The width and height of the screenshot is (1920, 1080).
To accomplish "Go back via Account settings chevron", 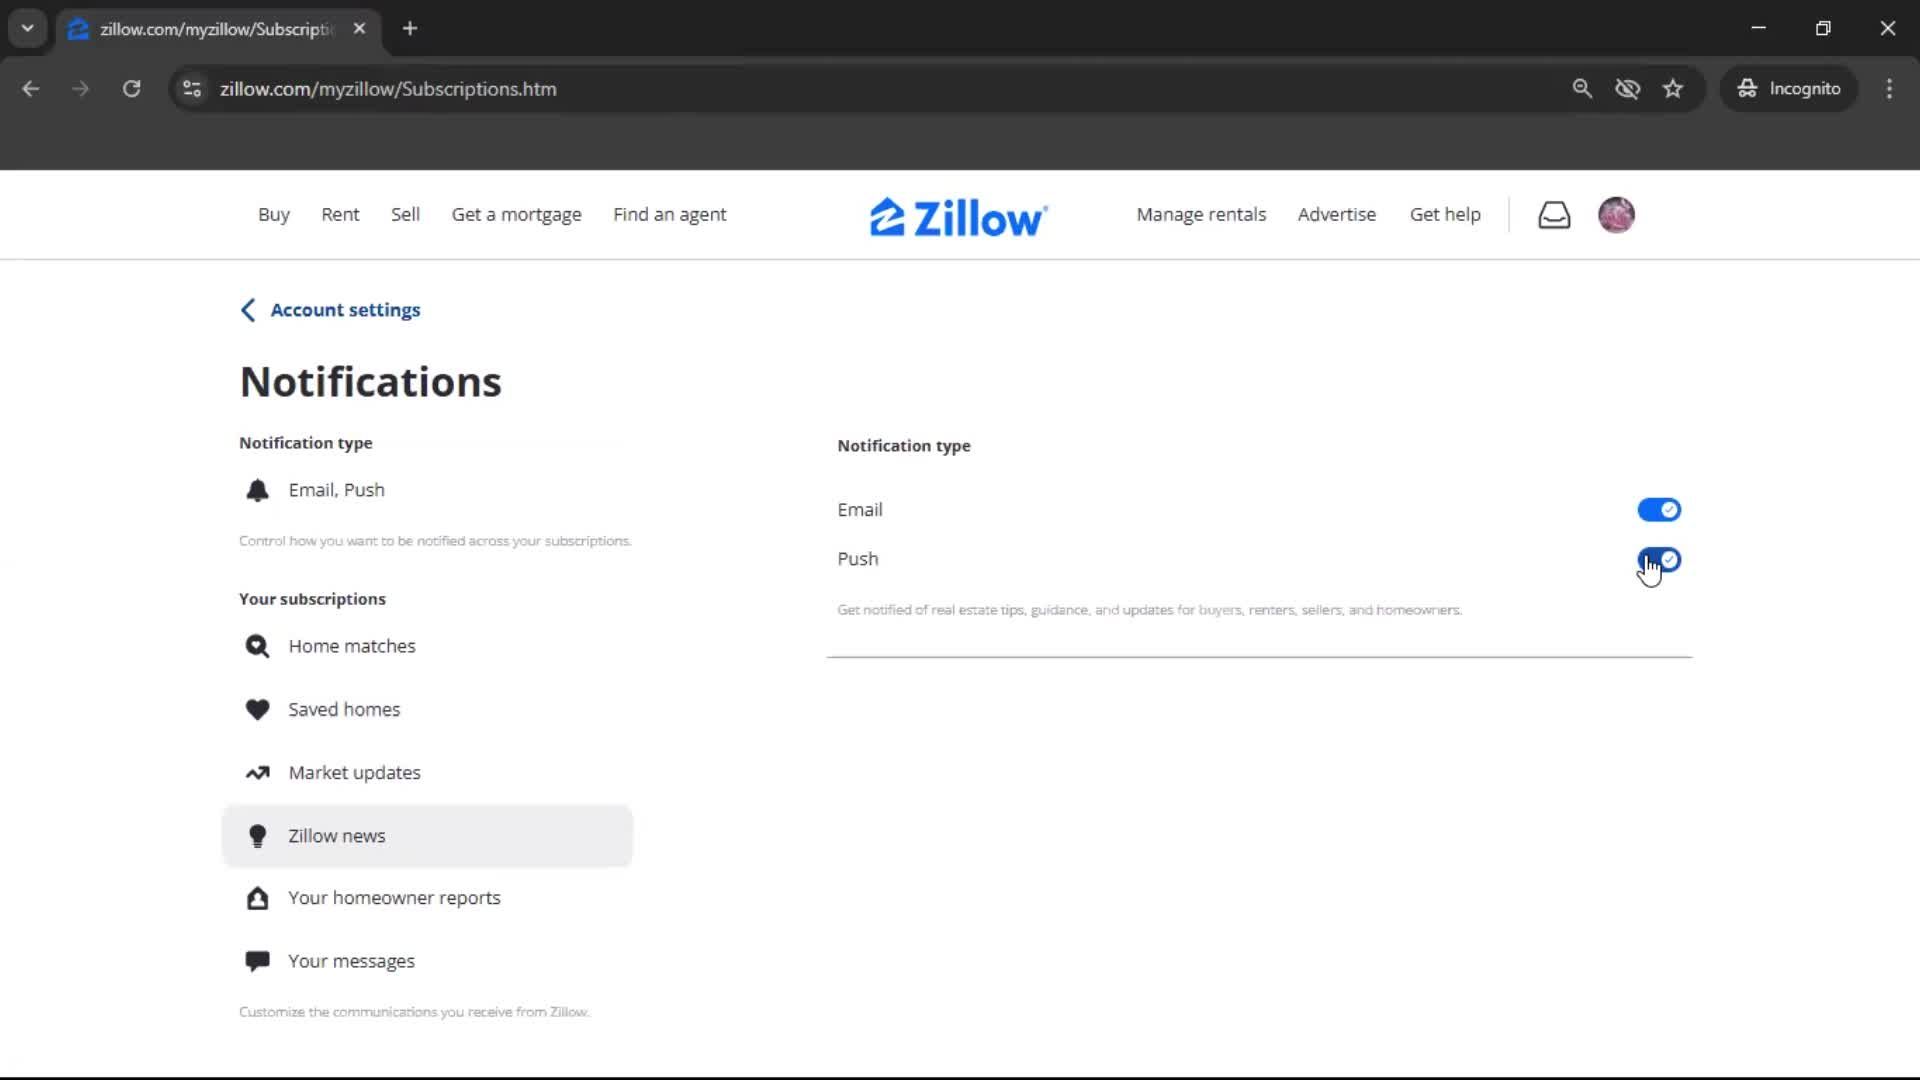I will [x=248, y=310].
